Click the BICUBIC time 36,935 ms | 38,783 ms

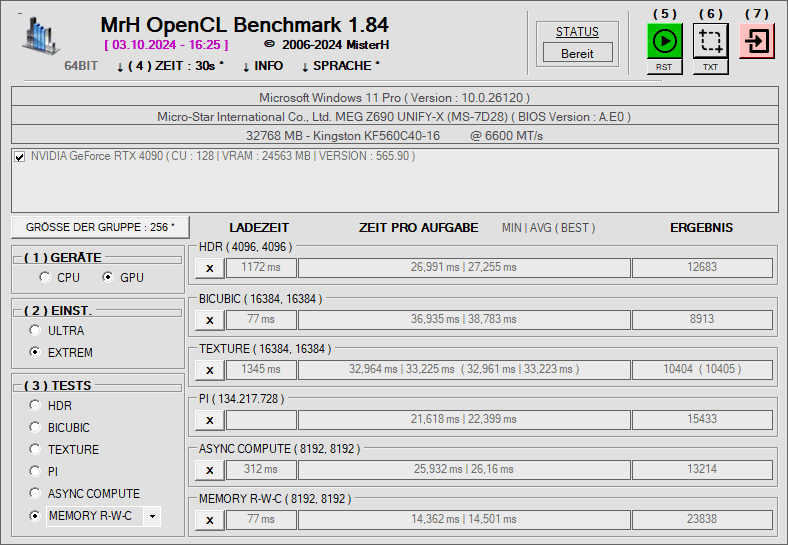coord(464,319)
